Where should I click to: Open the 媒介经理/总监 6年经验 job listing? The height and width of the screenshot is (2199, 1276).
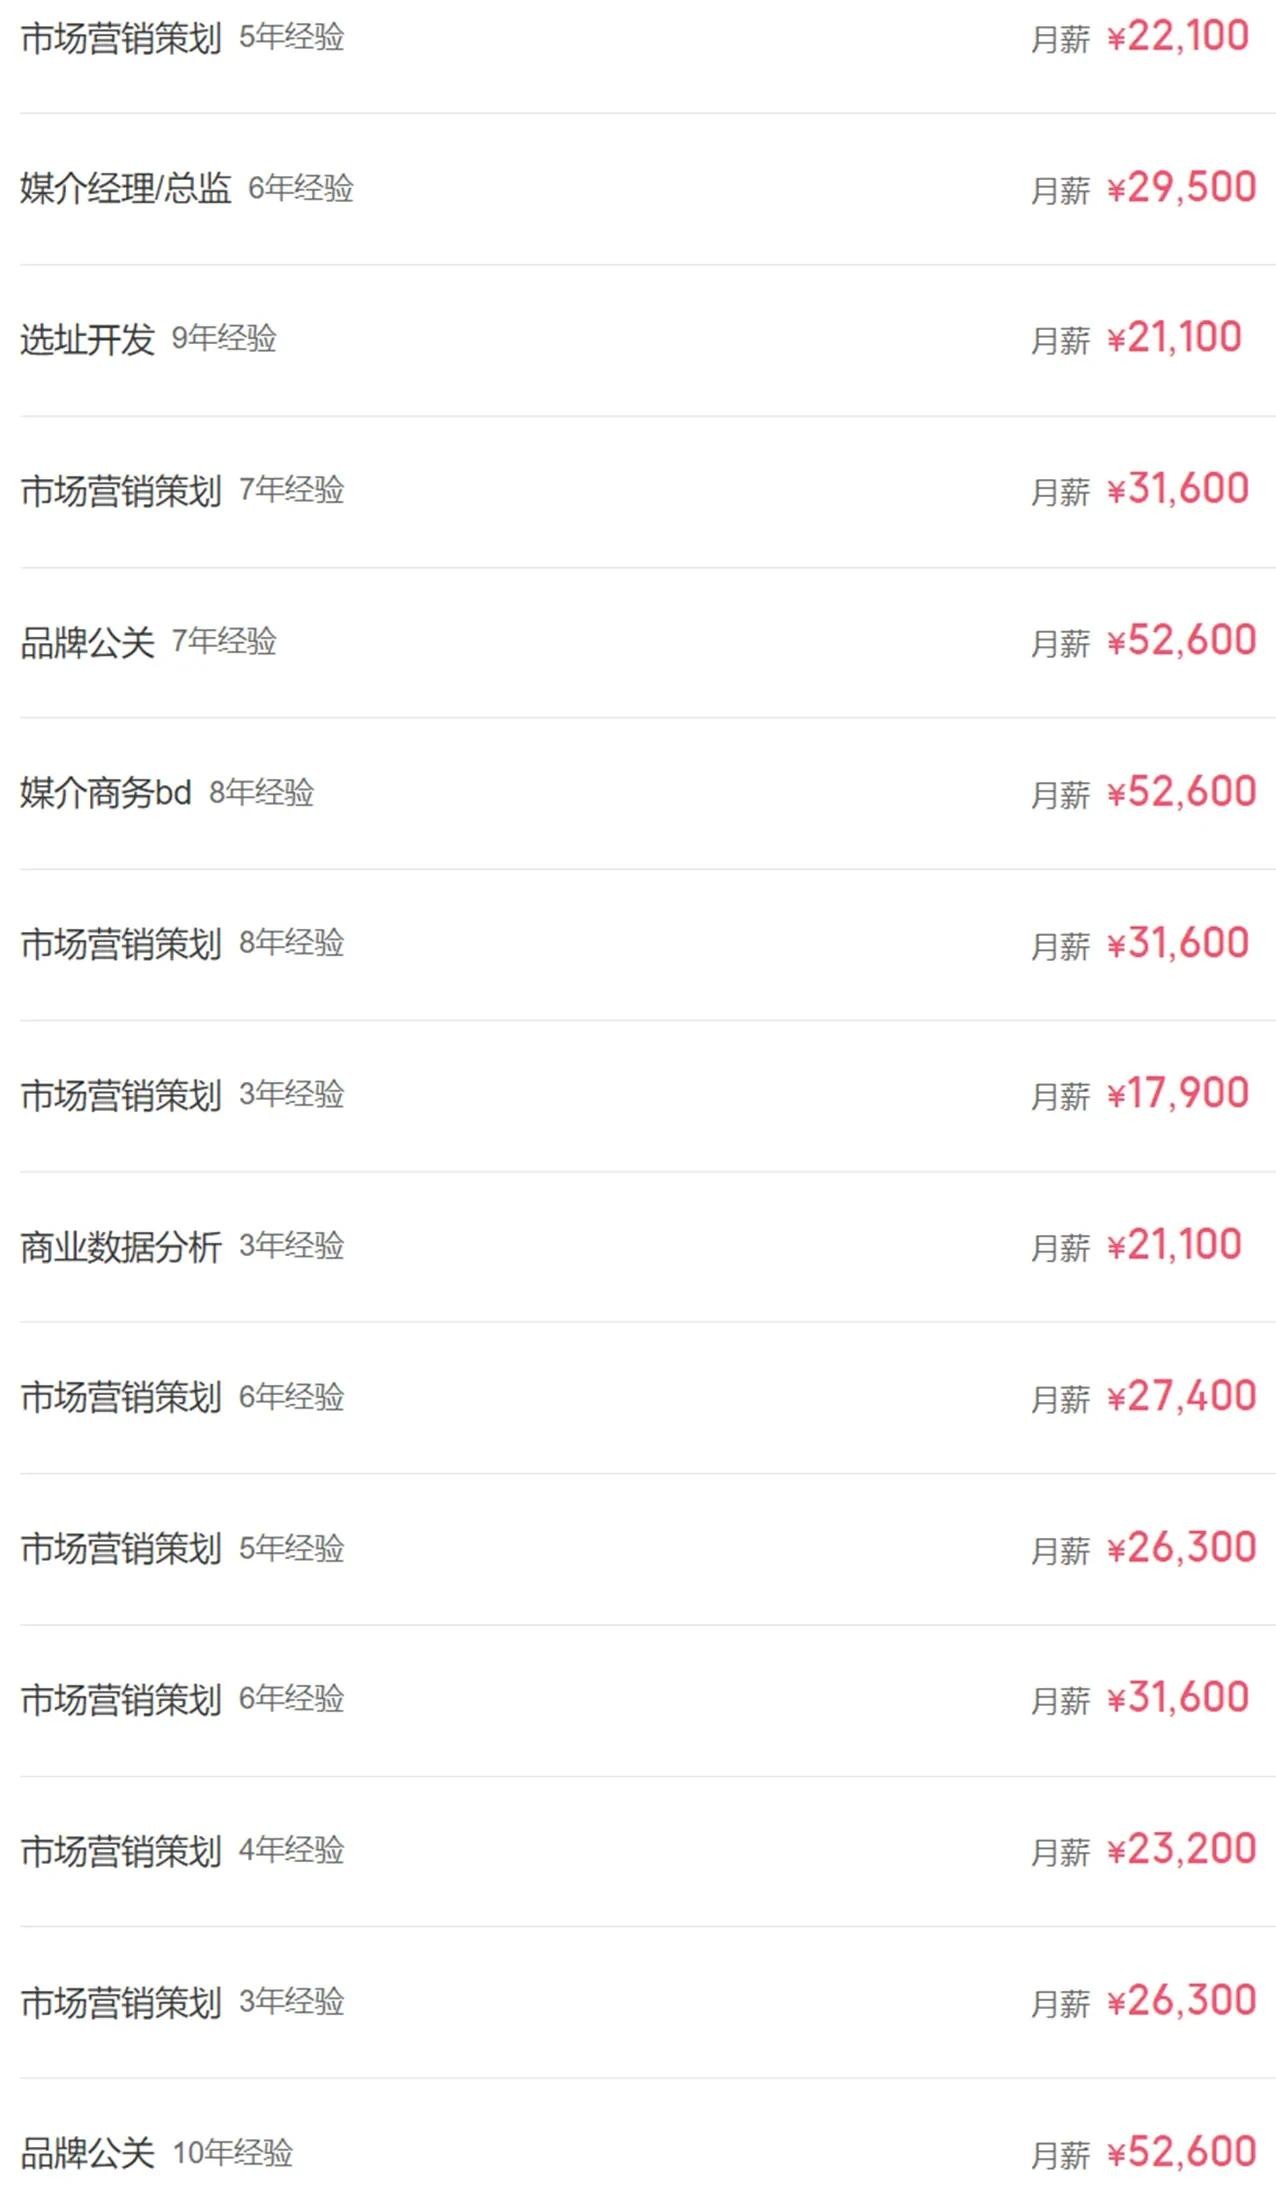(126, 188)
